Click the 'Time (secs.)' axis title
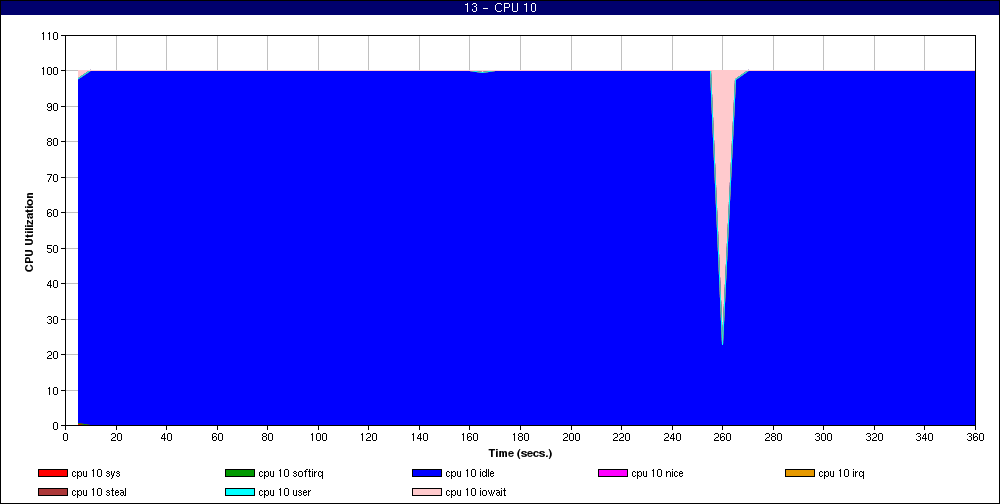Screen dimensions: 1000x504 point(520,454)
